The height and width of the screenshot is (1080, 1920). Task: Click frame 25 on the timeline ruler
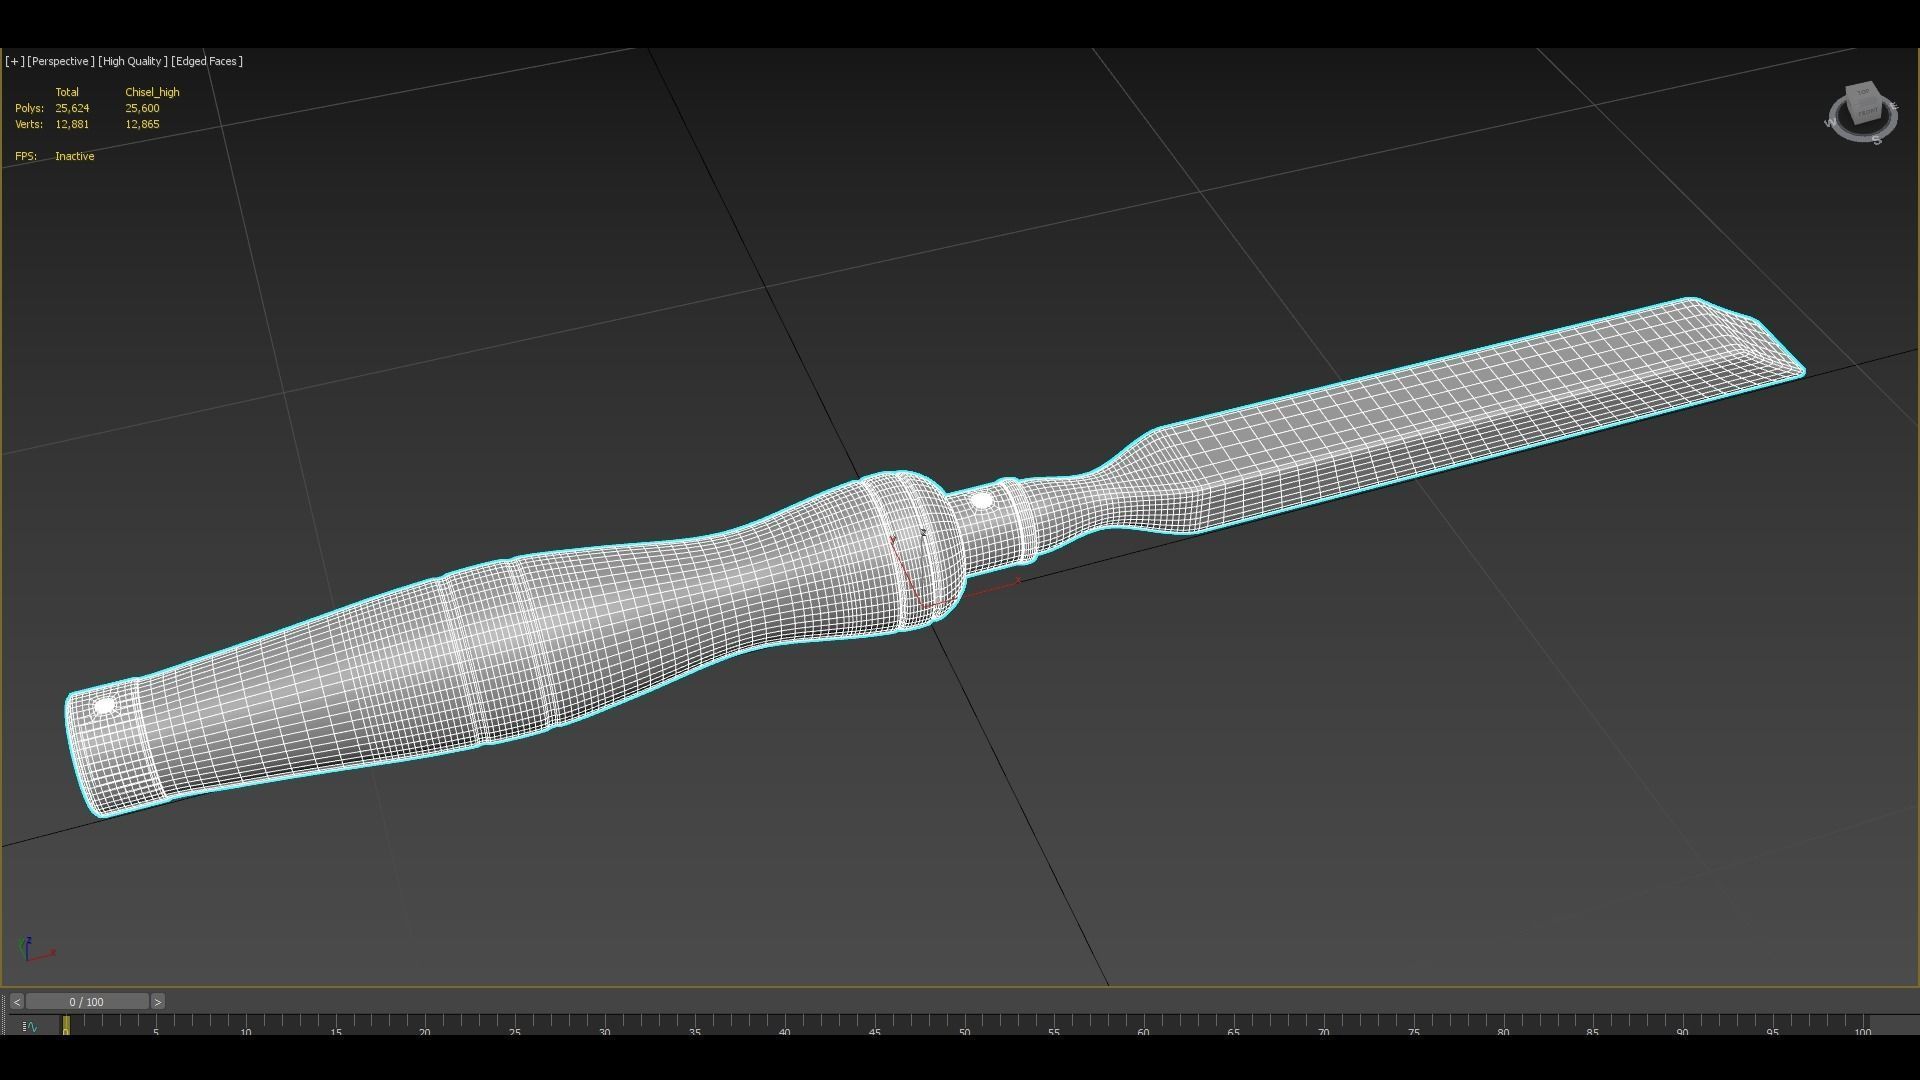[515, 1024]
